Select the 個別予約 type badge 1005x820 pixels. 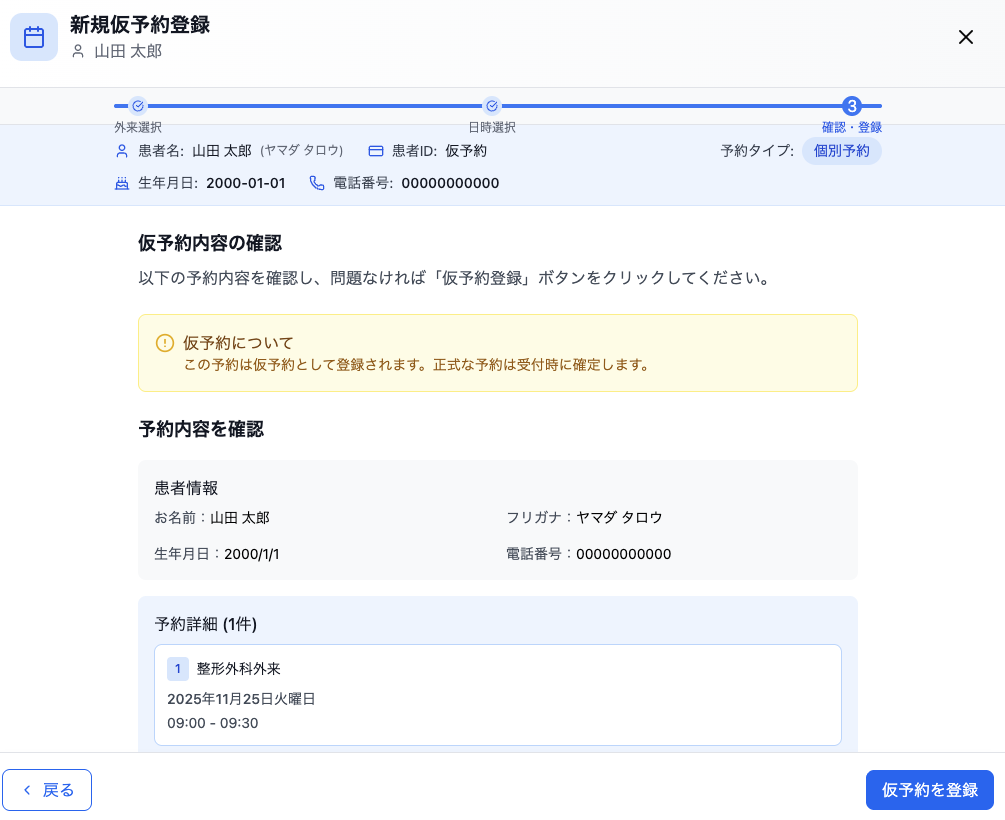click(841, 151)
